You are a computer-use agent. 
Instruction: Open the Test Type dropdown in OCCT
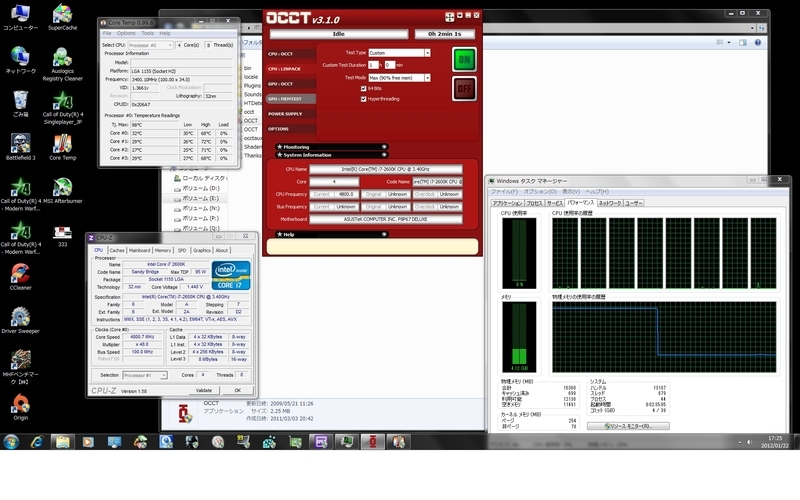[x=427, y=53]
